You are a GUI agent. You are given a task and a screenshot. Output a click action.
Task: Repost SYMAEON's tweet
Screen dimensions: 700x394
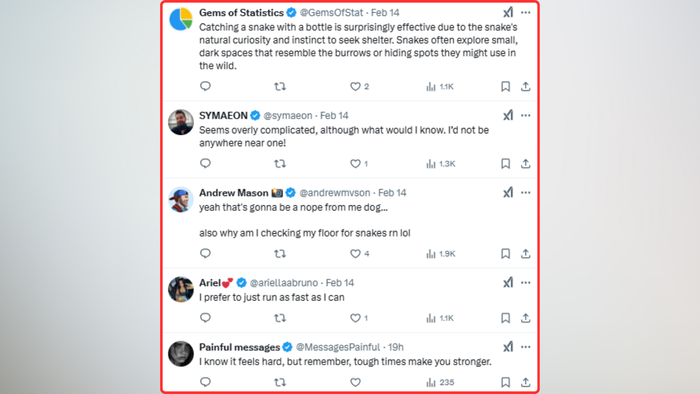coord(280,164)
